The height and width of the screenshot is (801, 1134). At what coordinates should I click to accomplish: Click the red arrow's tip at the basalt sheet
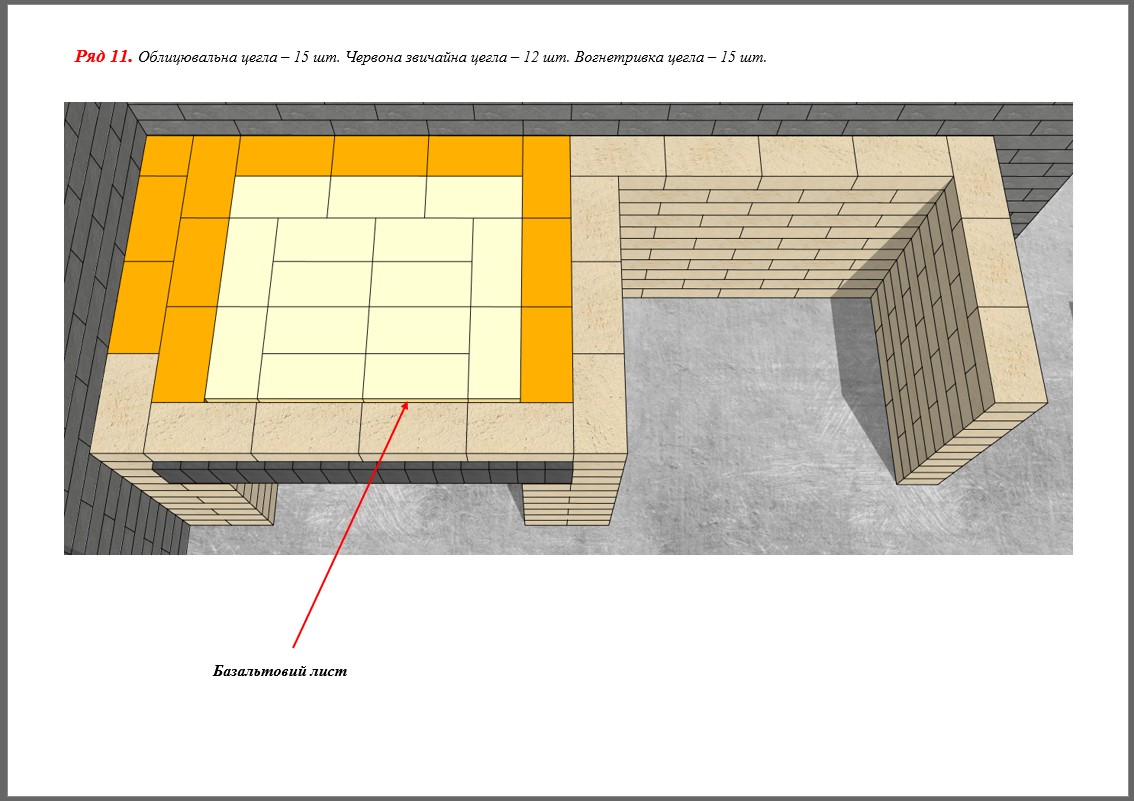point(406,403)
